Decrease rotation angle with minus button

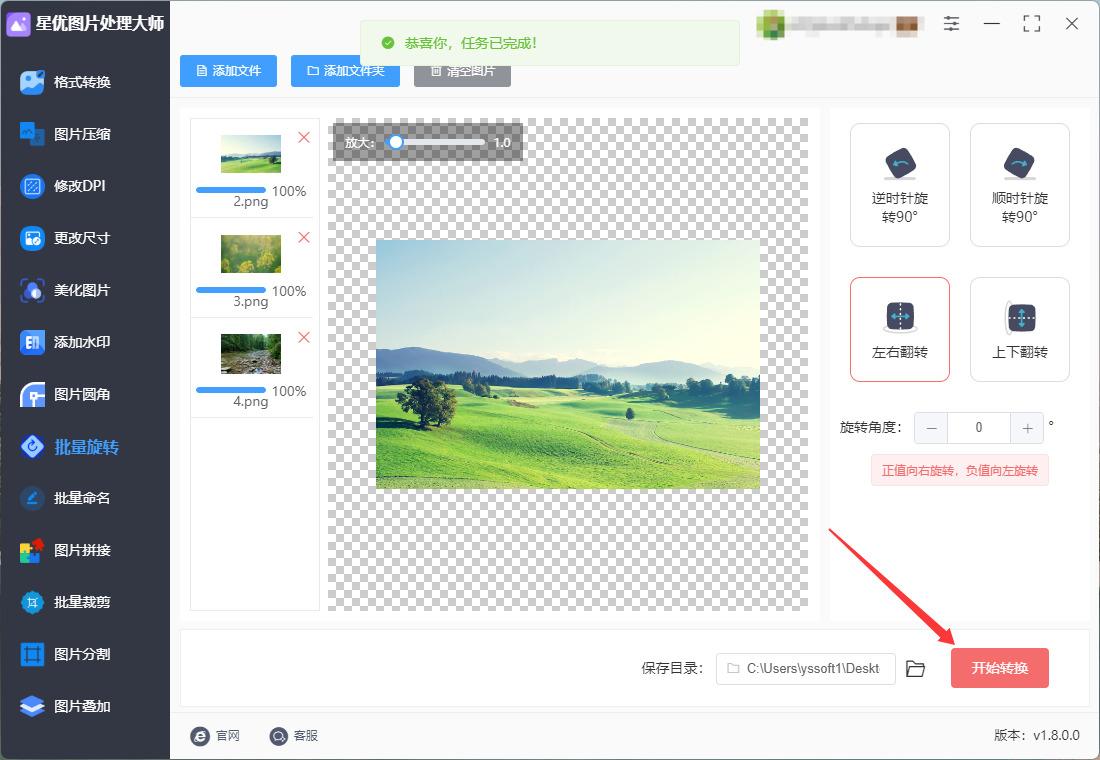931,428
